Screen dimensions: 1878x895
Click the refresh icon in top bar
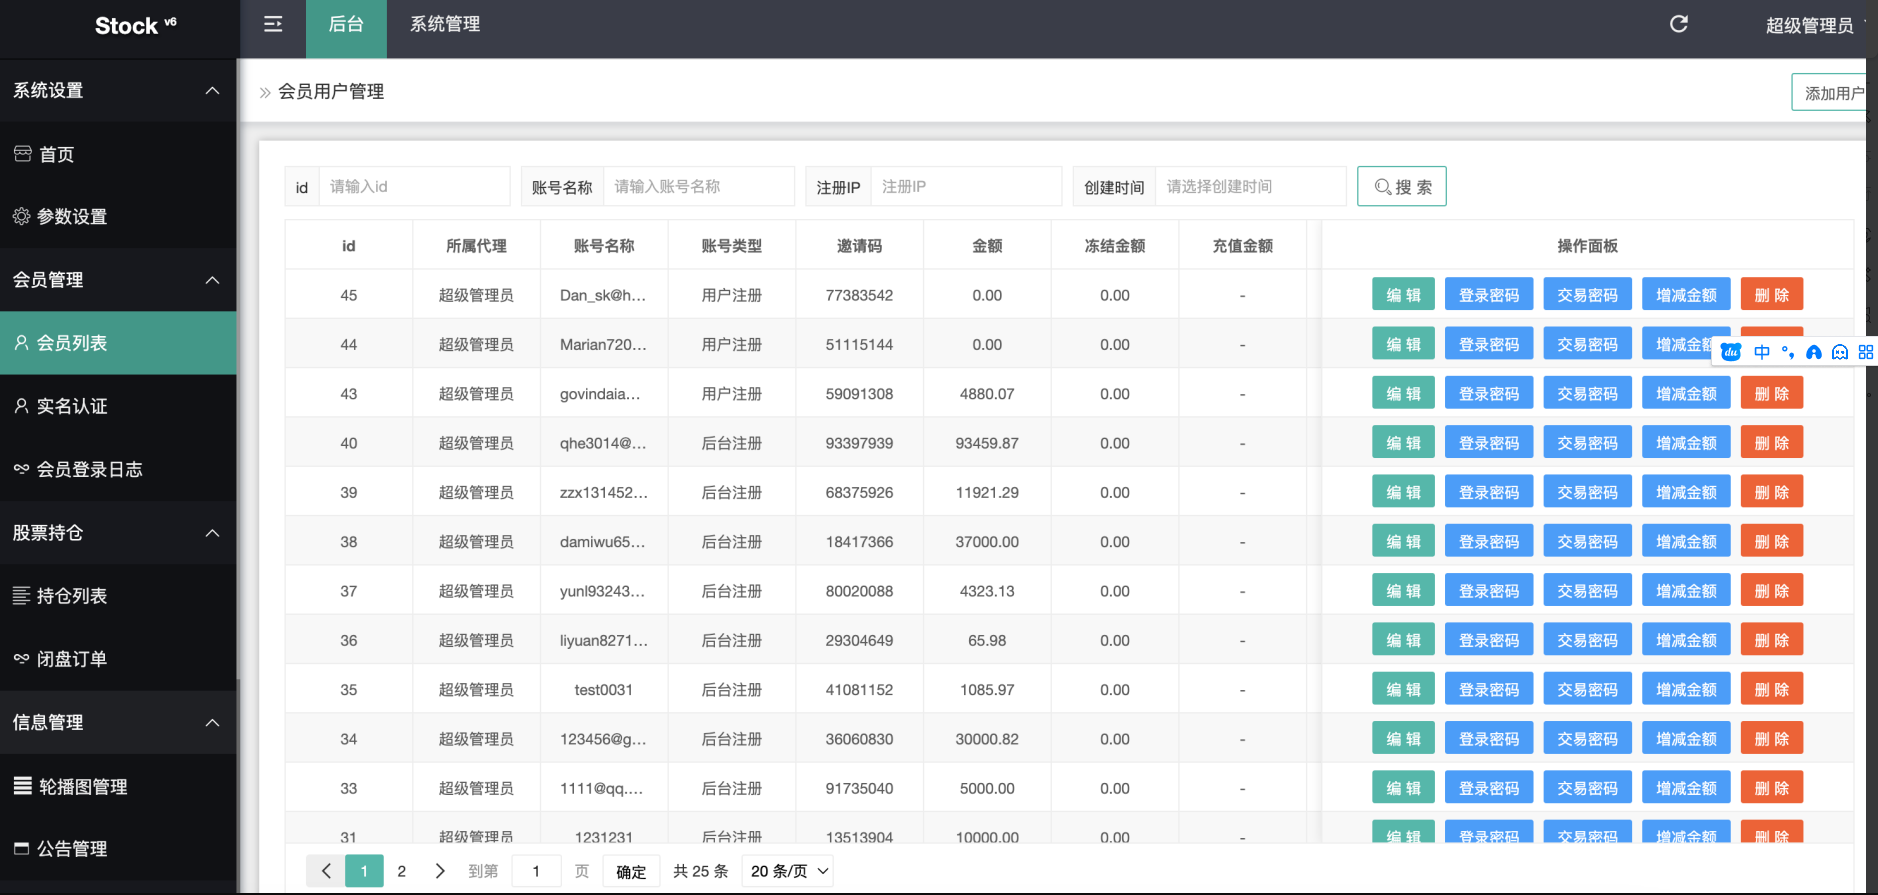point(1679,24)
